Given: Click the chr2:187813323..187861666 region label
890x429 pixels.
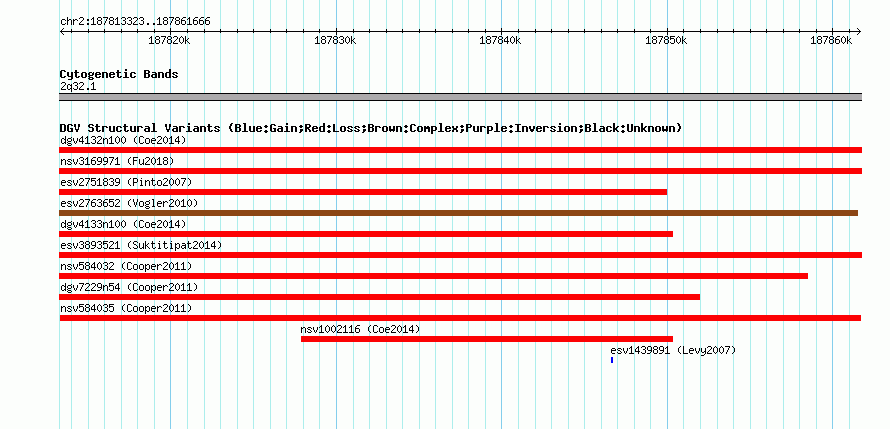Looking at the screenshot, I should click(x=135, y=22).
